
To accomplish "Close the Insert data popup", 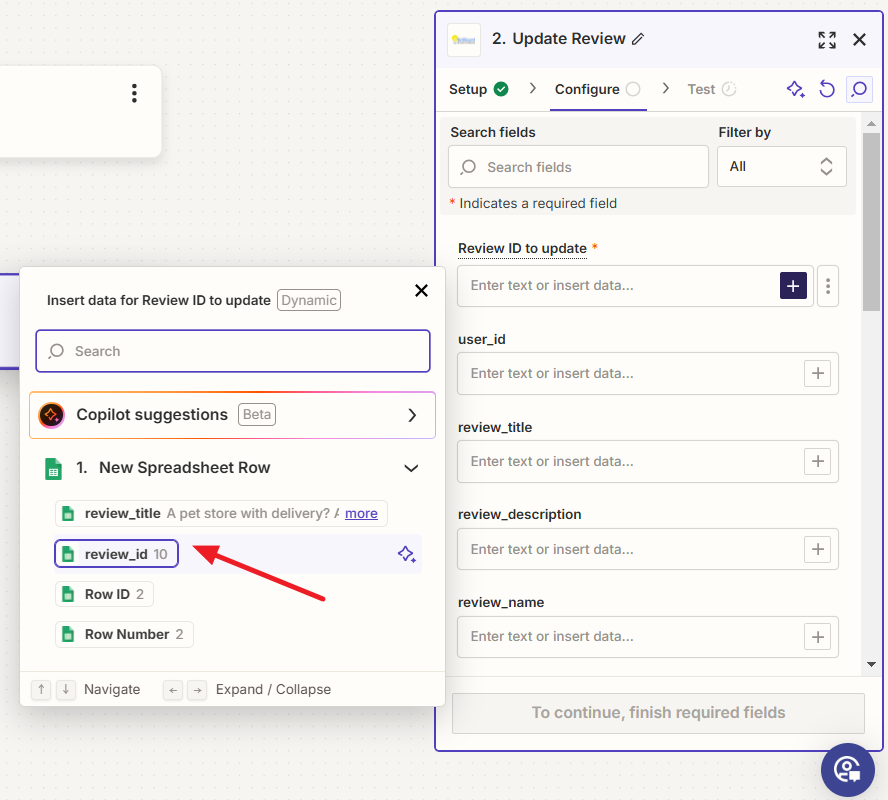I will point(421,290).
